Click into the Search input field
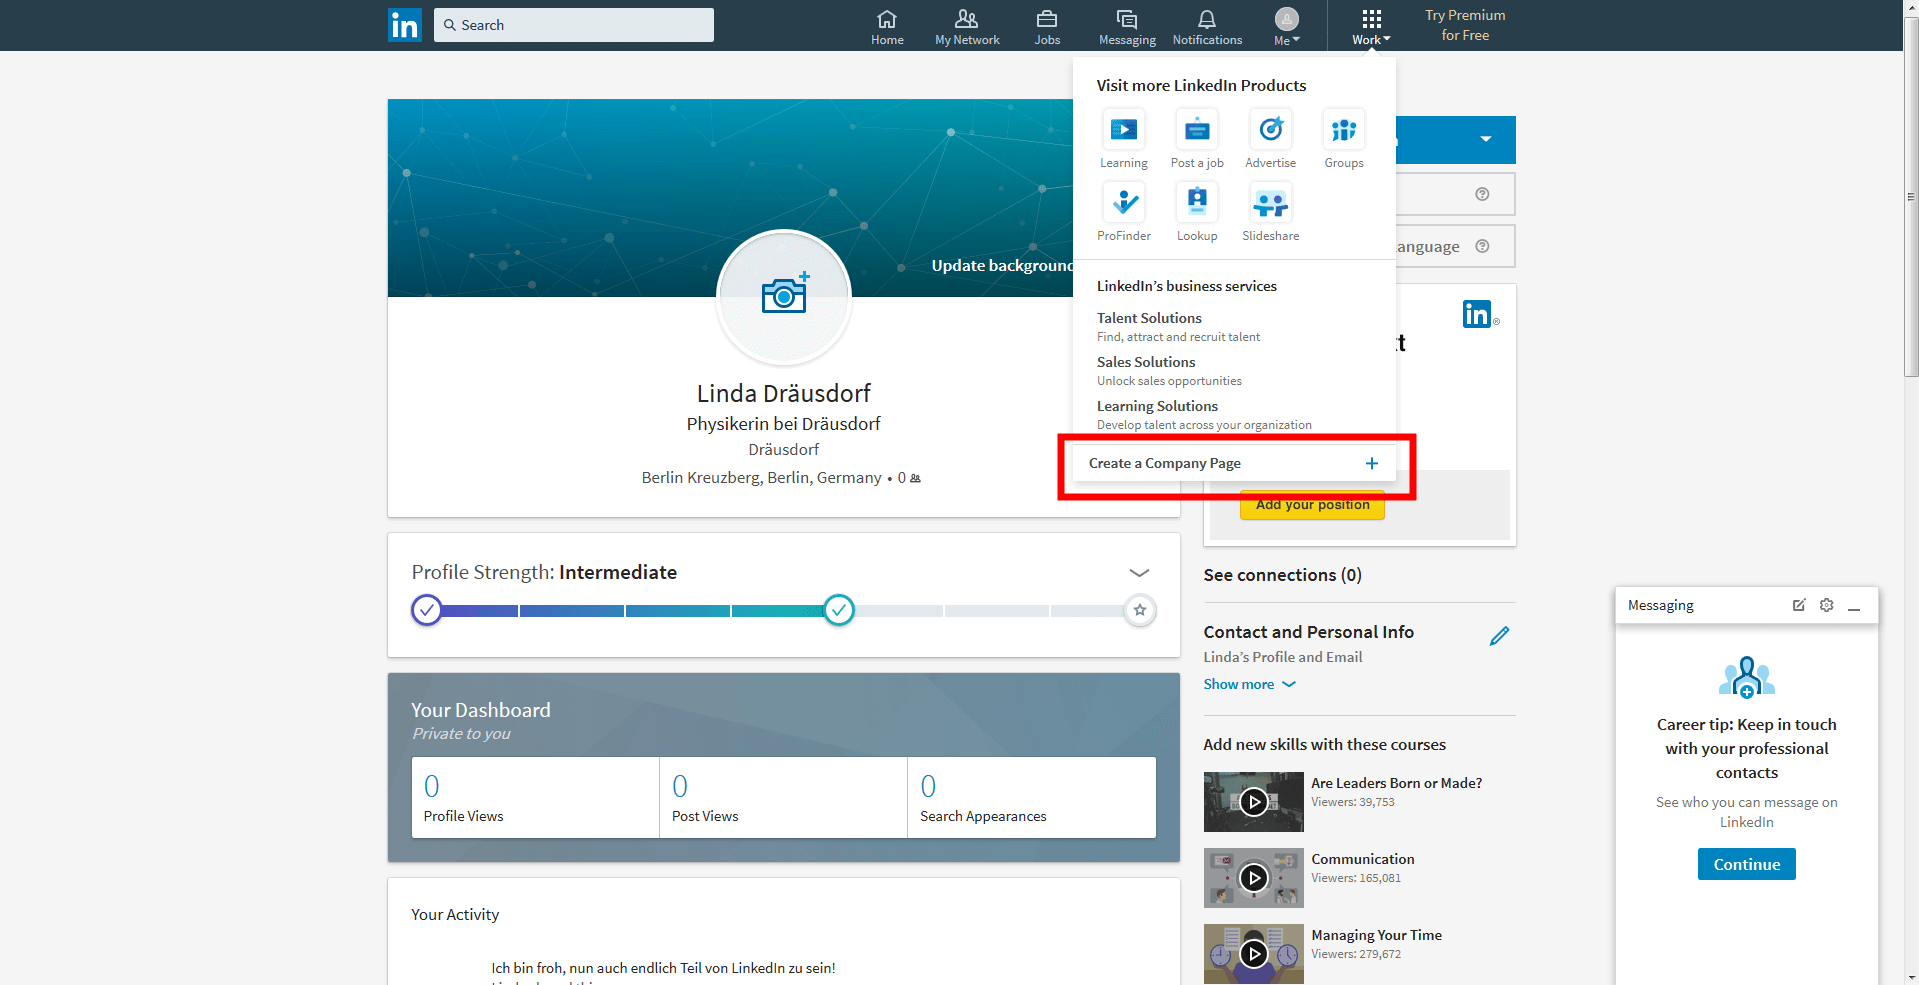This screenshot has width=1919, height=985. click(x=574, y=25)
